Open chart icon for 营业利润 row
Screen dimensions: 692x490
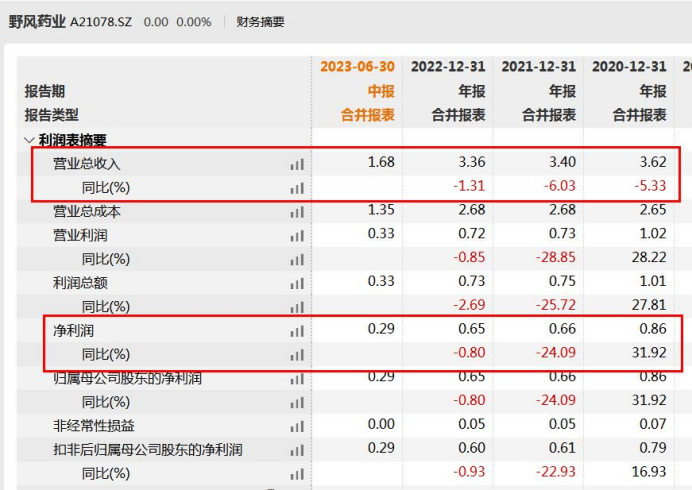(x=297, y=236)
